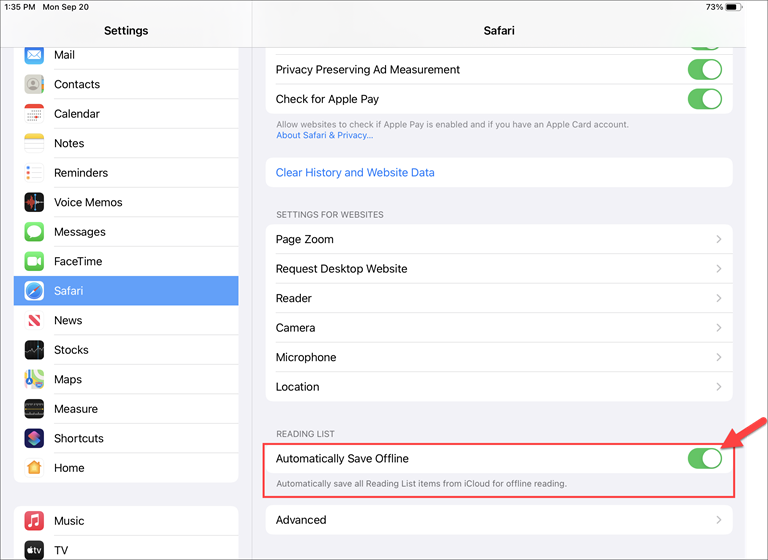Tap the Voice Memos icon in sidebar
The width and height of the screenshot is (768, 560).
(x=35, y=202)
